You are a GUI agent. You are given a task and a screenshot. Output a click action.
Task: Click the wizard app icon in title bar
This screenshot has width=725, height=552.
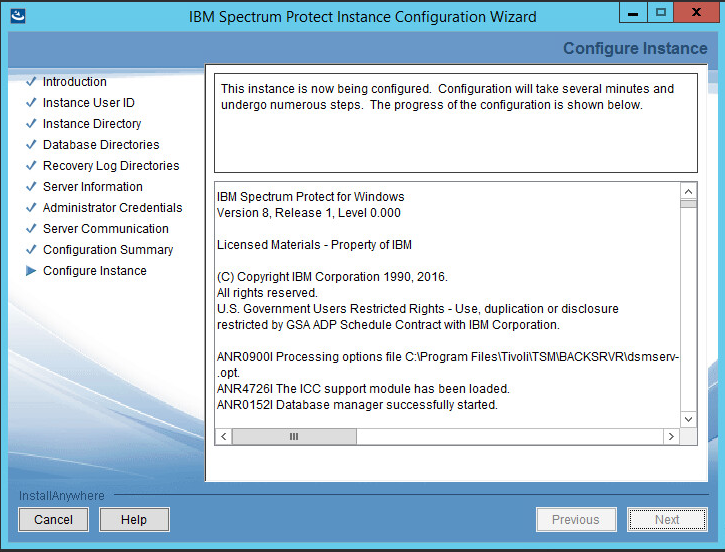[x=18, y=16]
